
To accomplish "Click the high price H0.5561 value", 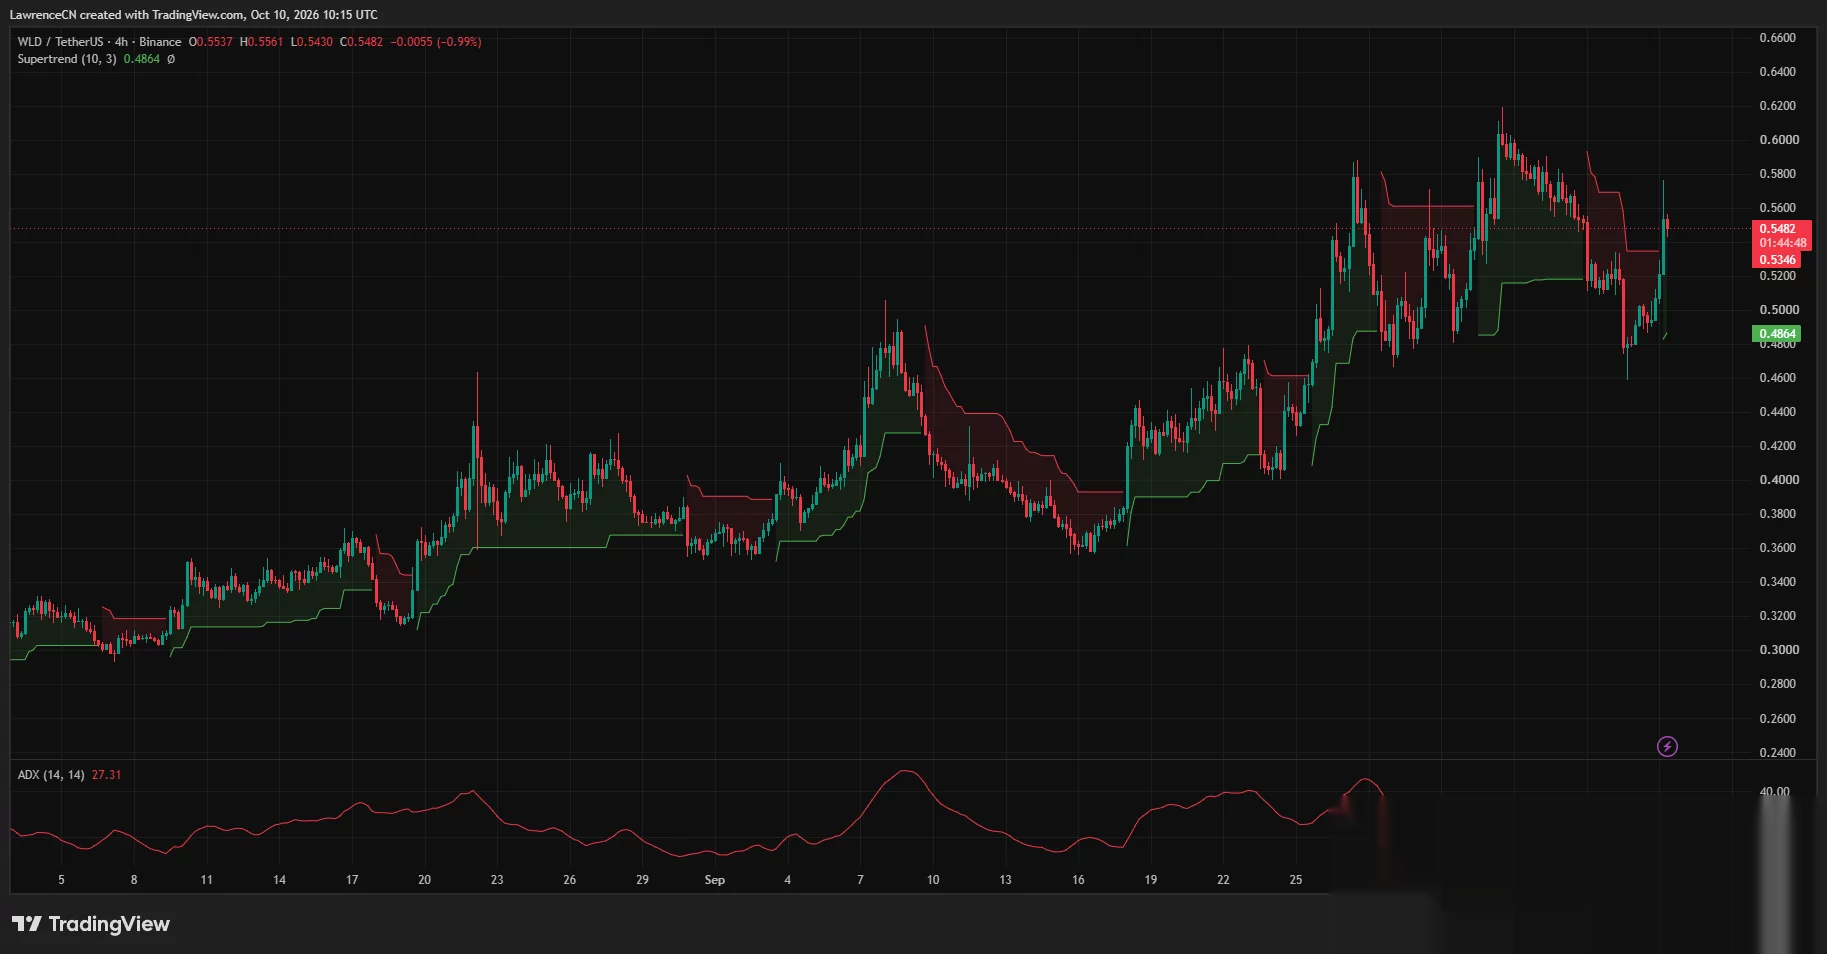I will click(262, 42).
